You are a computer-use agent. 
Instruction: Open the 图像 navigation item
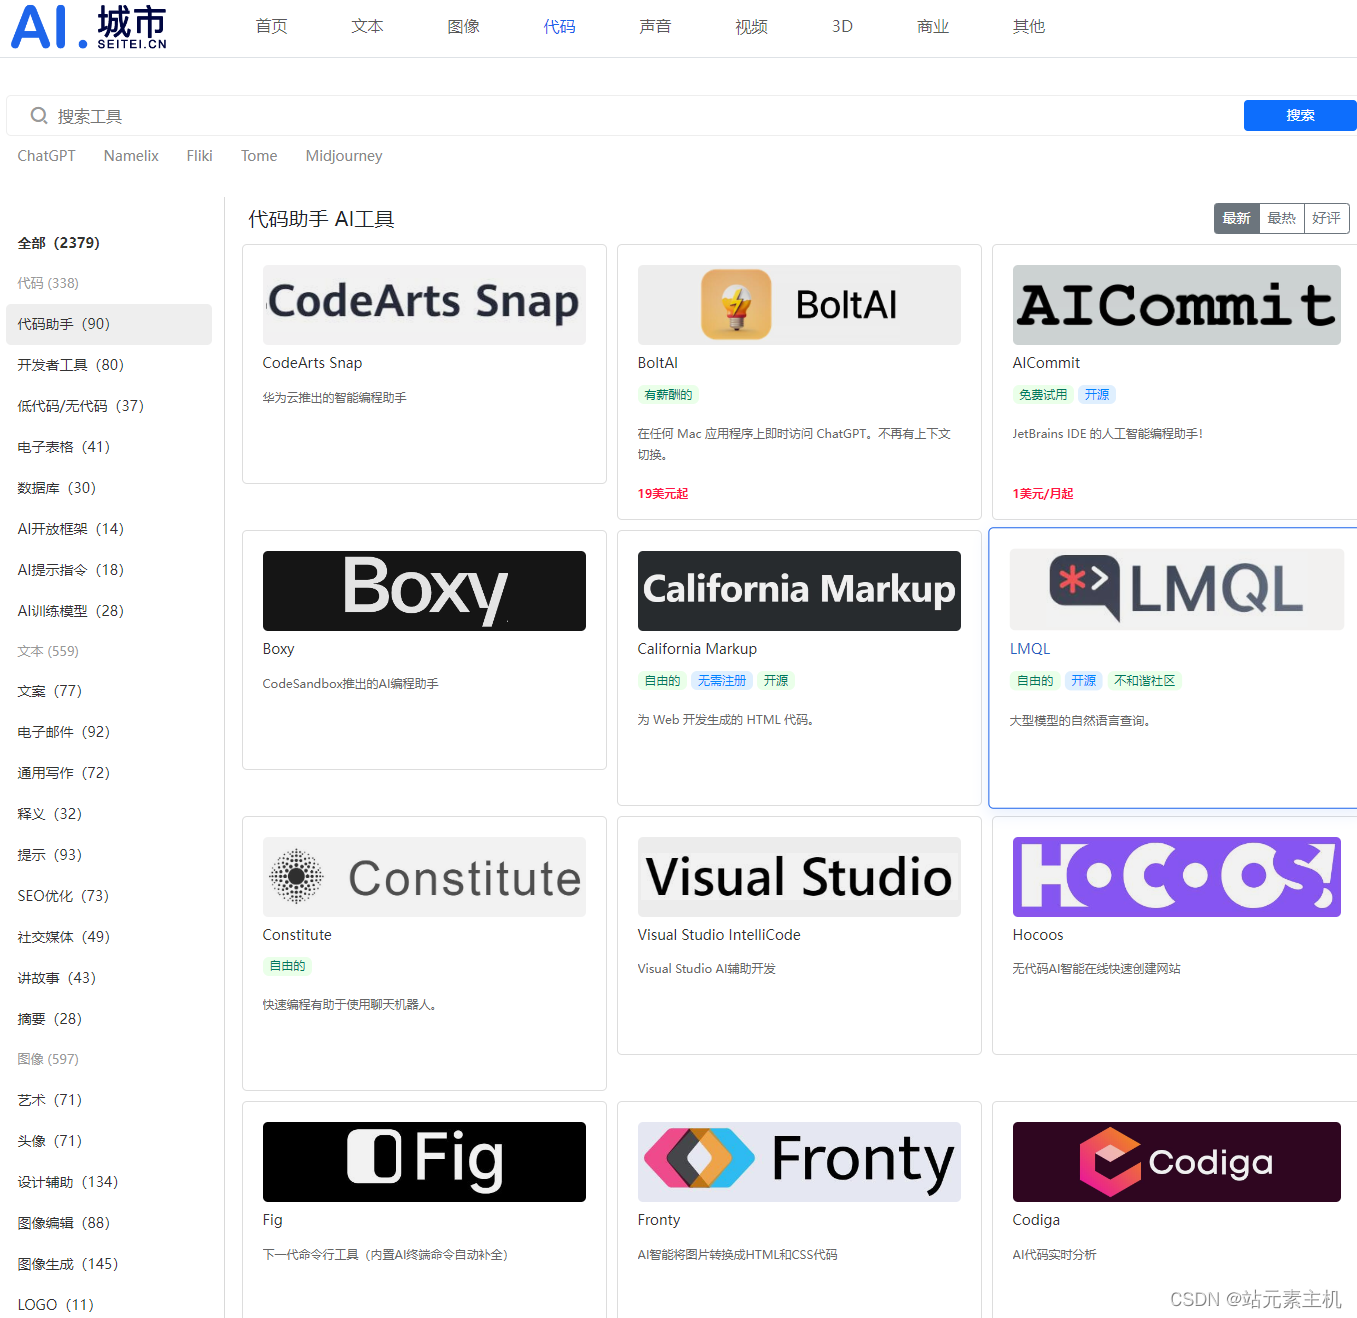pyautogui.click(x=463, y=27)
